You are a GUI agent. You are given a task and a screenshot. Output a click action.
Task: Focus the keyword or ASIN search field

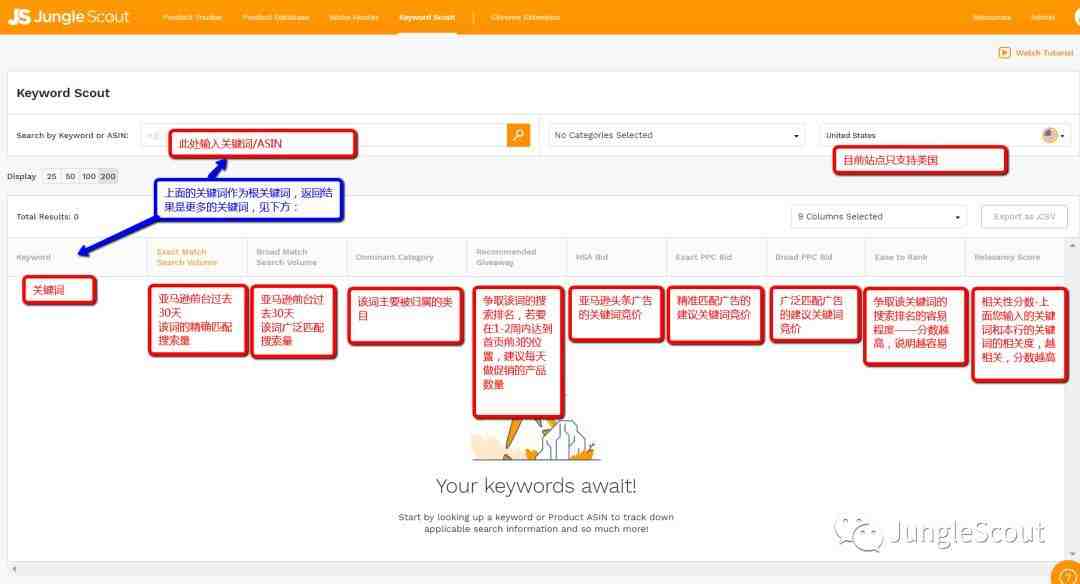click(324, 135)
